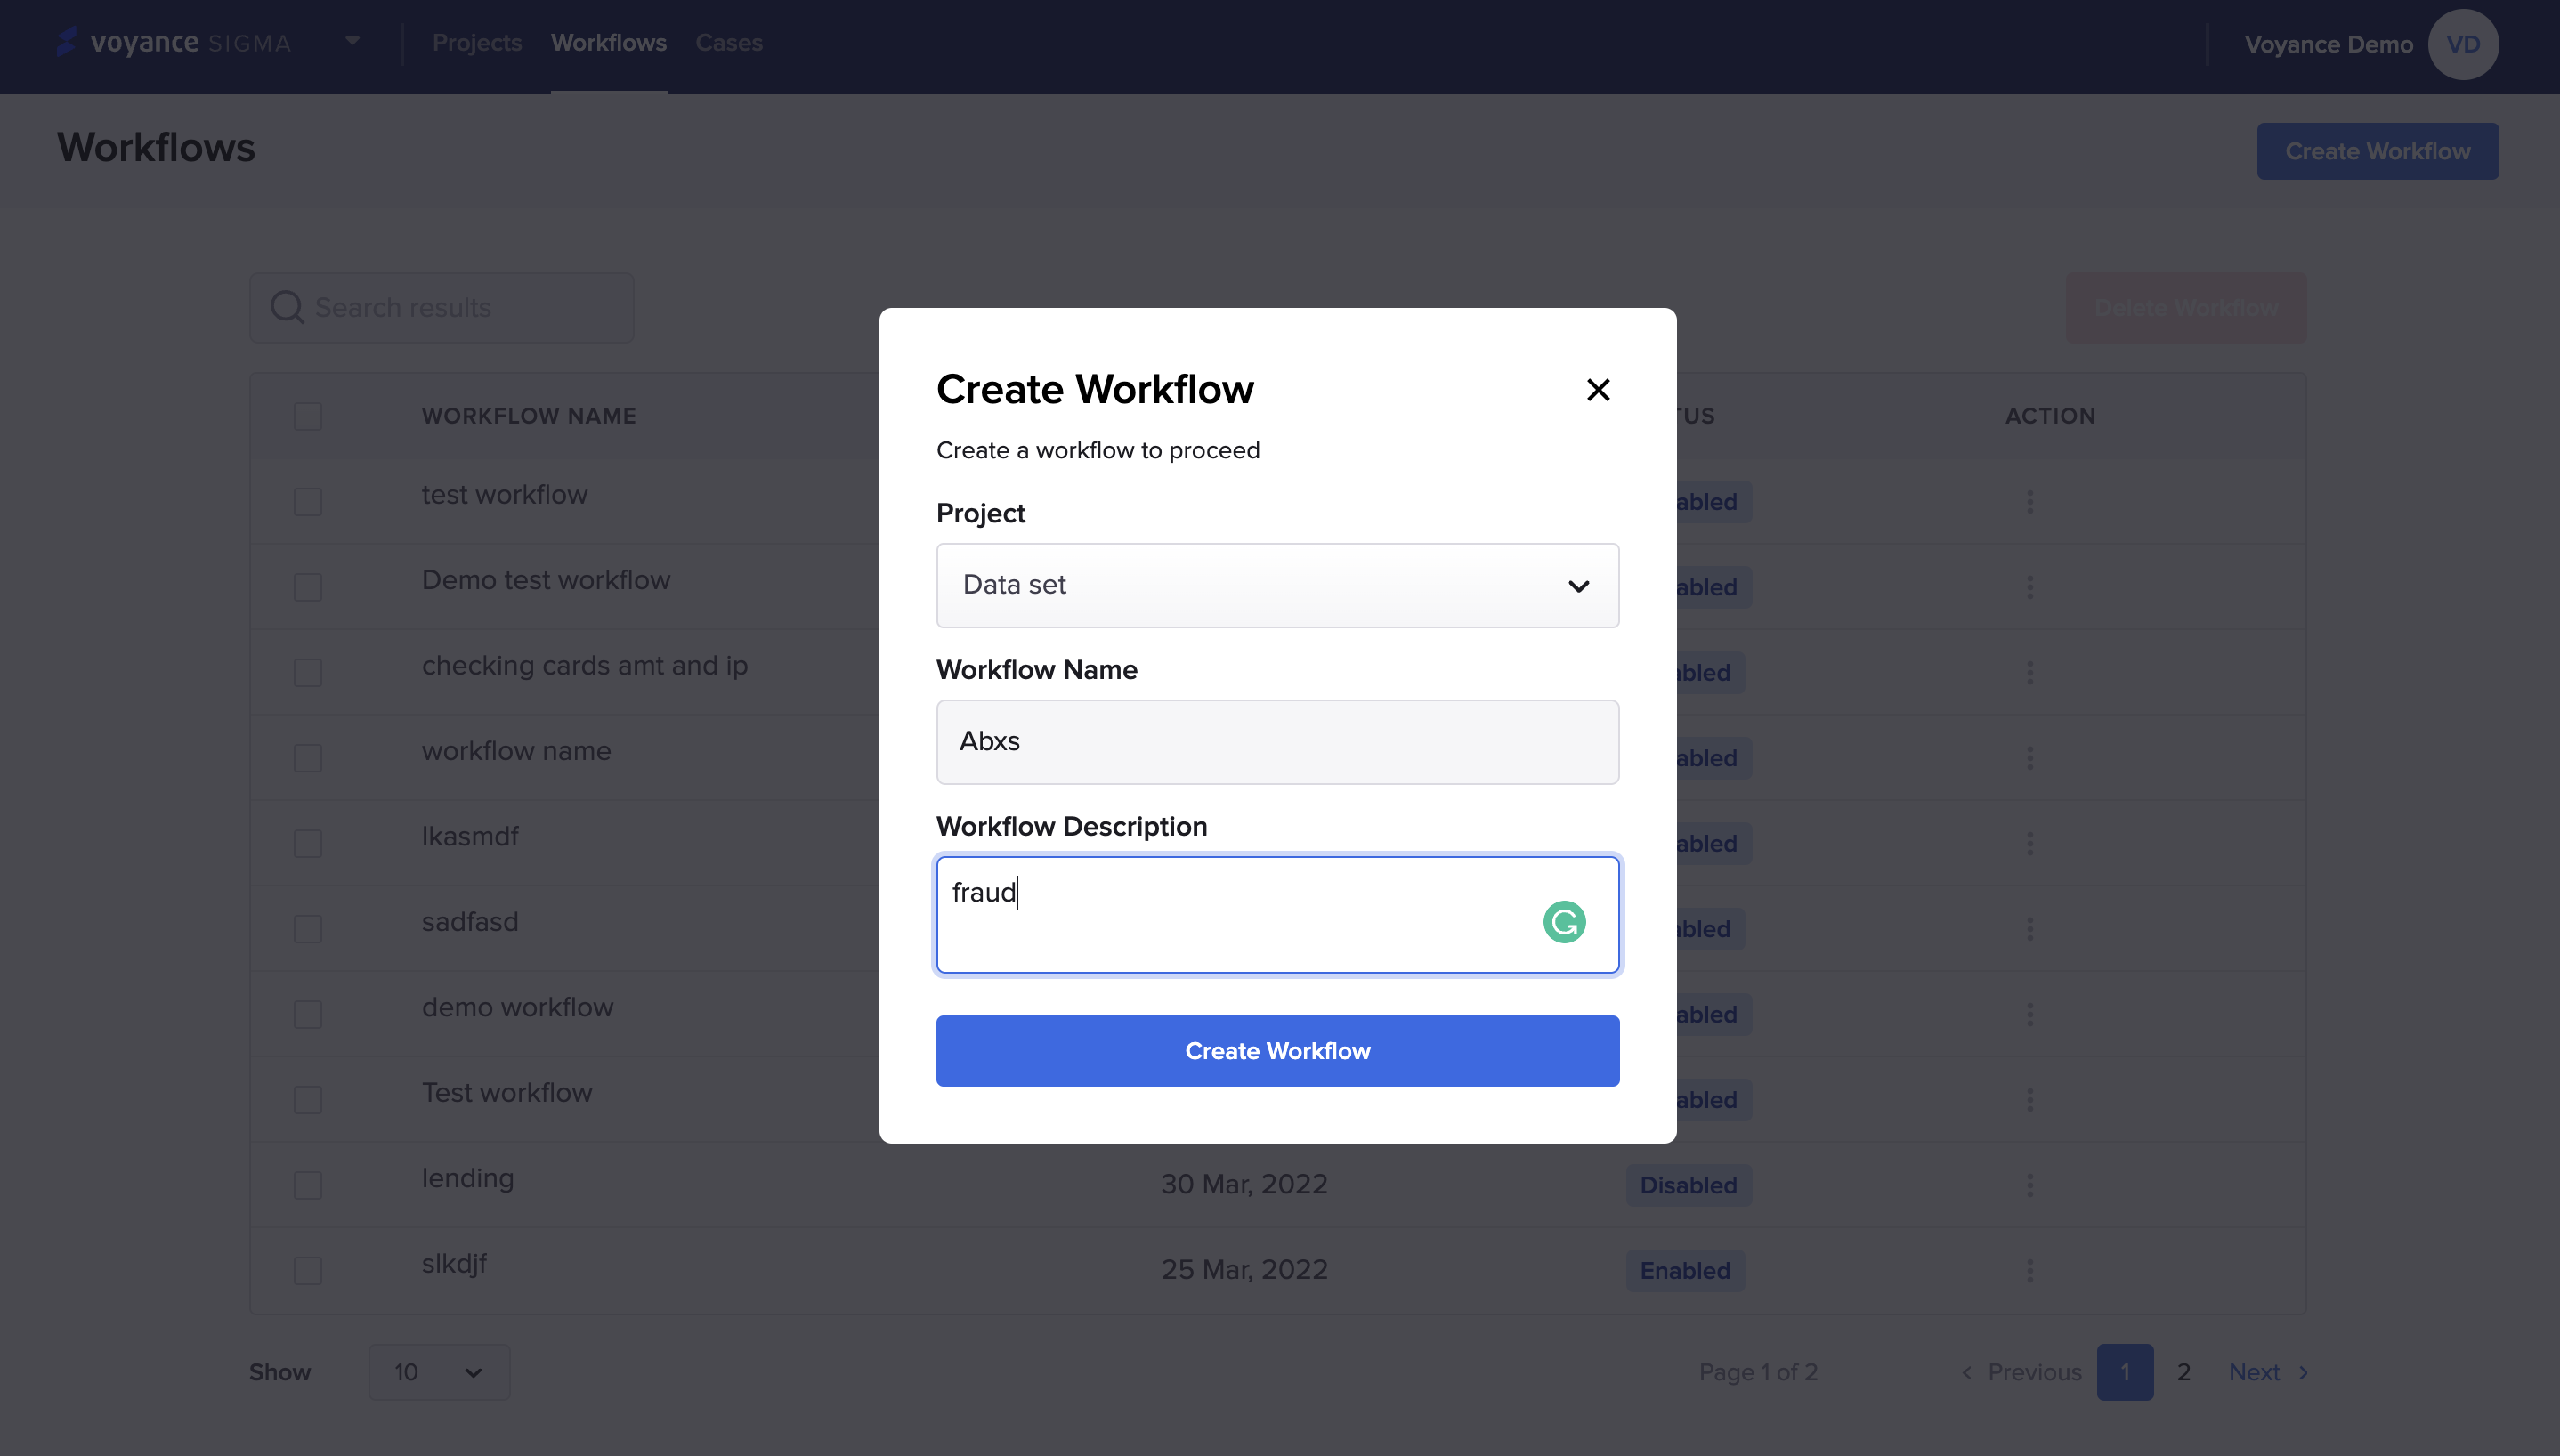Click the Next page chevron arrow

click(x=2304, y=1373)
